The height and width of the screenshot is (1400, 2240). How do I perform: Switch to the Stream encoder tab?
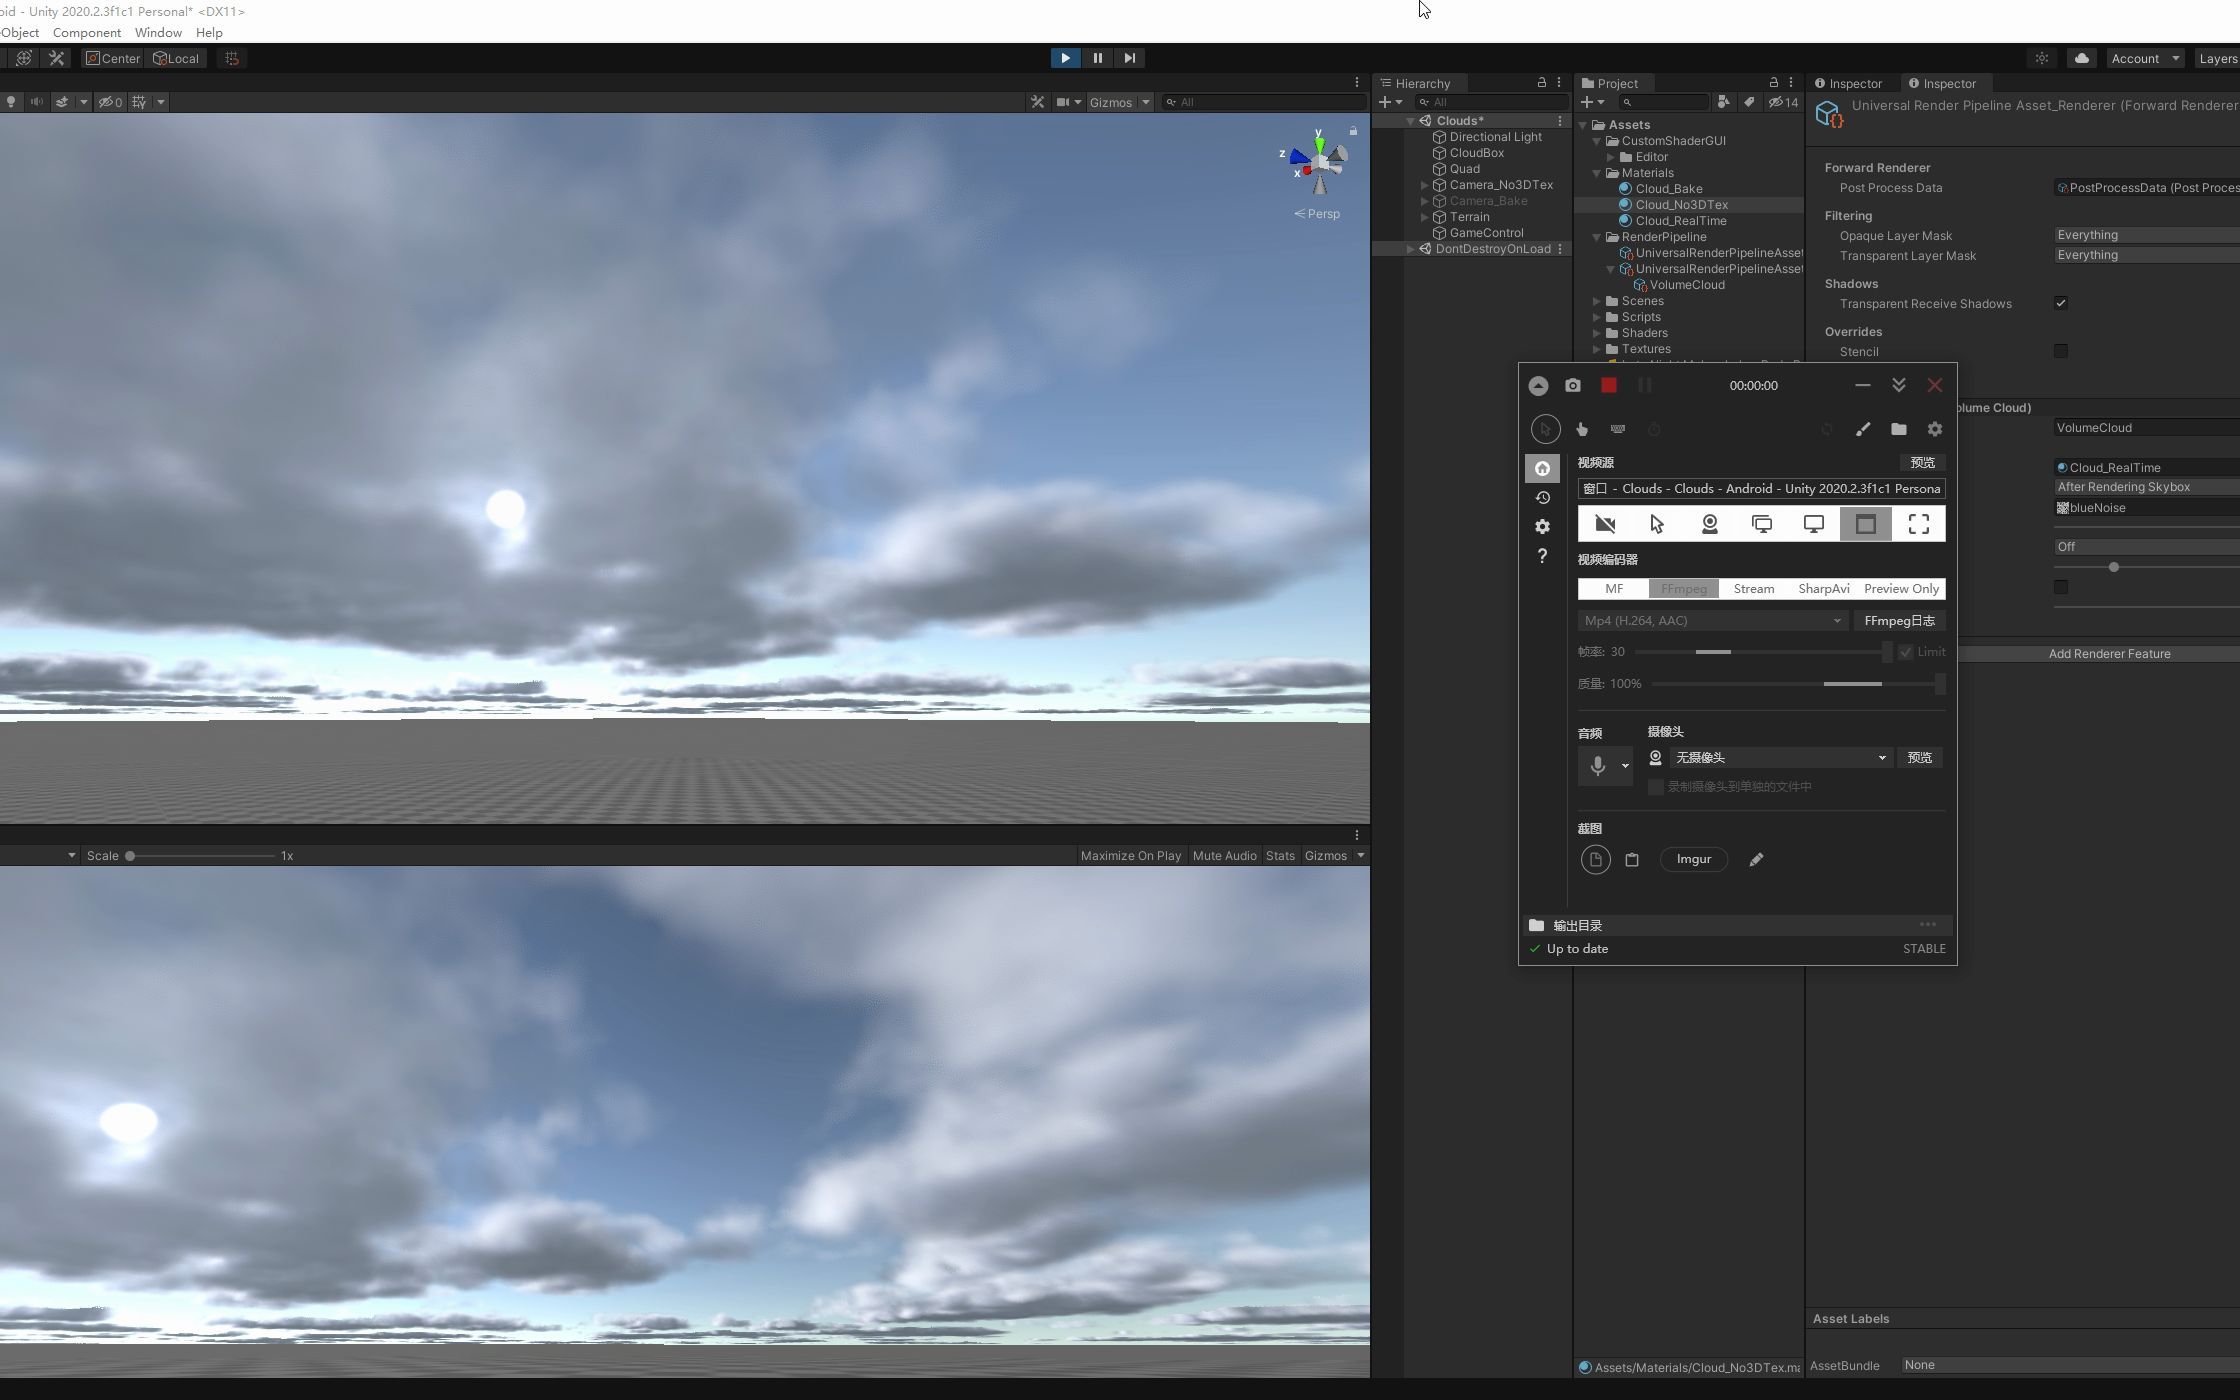click(1753, 588)
